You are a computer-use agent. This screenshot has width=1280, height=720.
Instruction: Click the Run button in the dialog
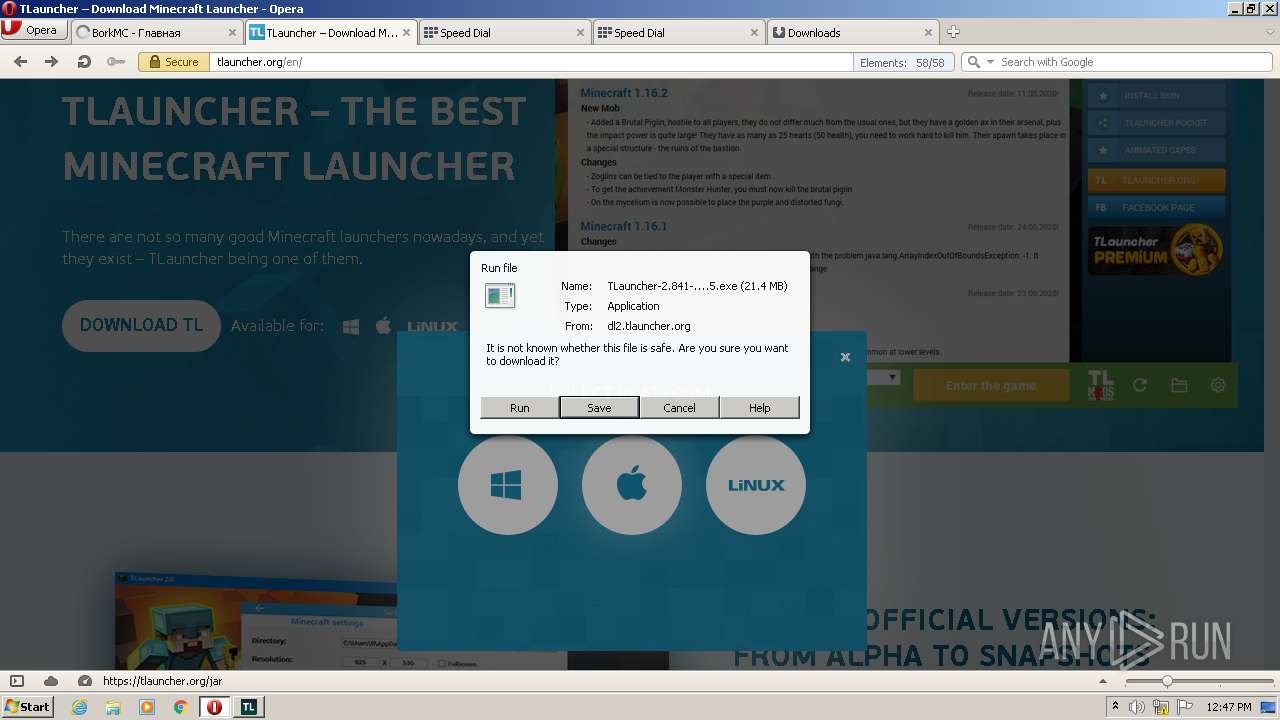tap(519, 408)
